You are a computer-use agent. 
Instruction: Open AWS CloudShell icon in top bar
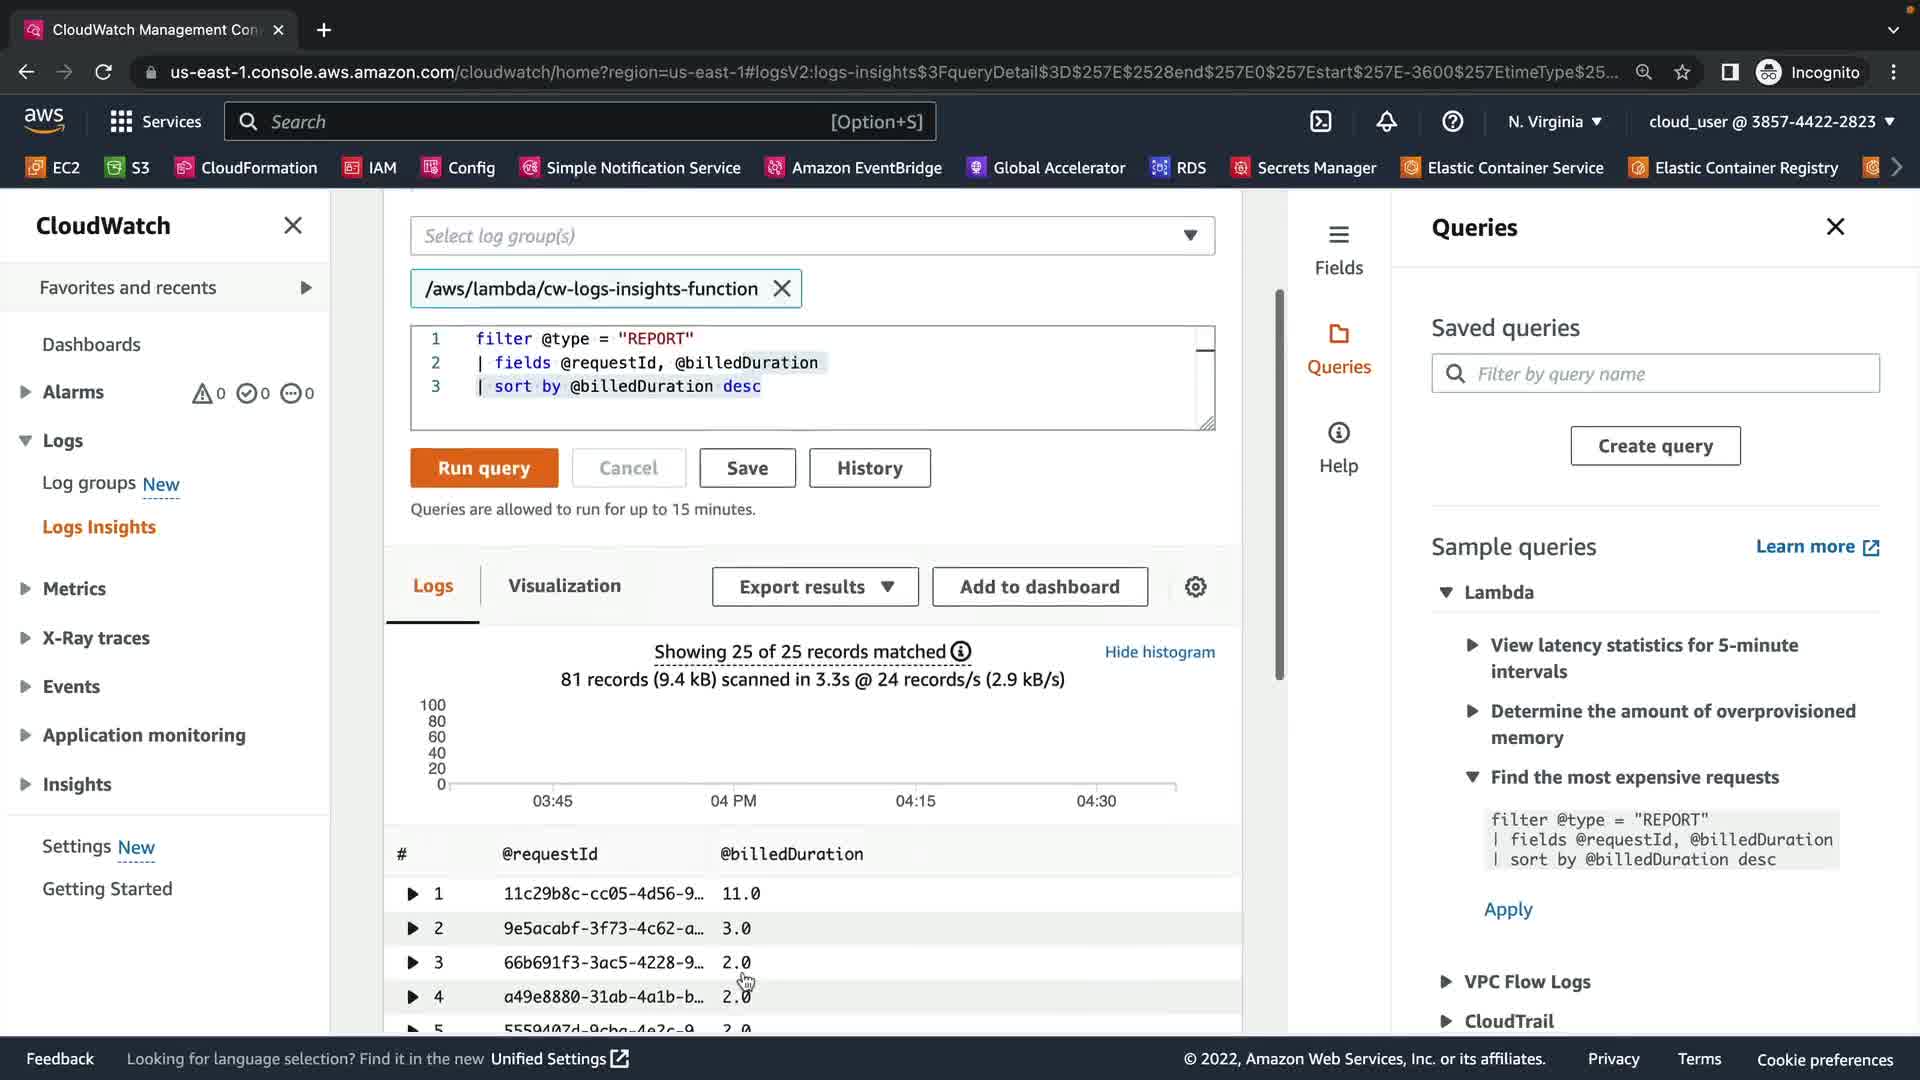click(1321, 121)
